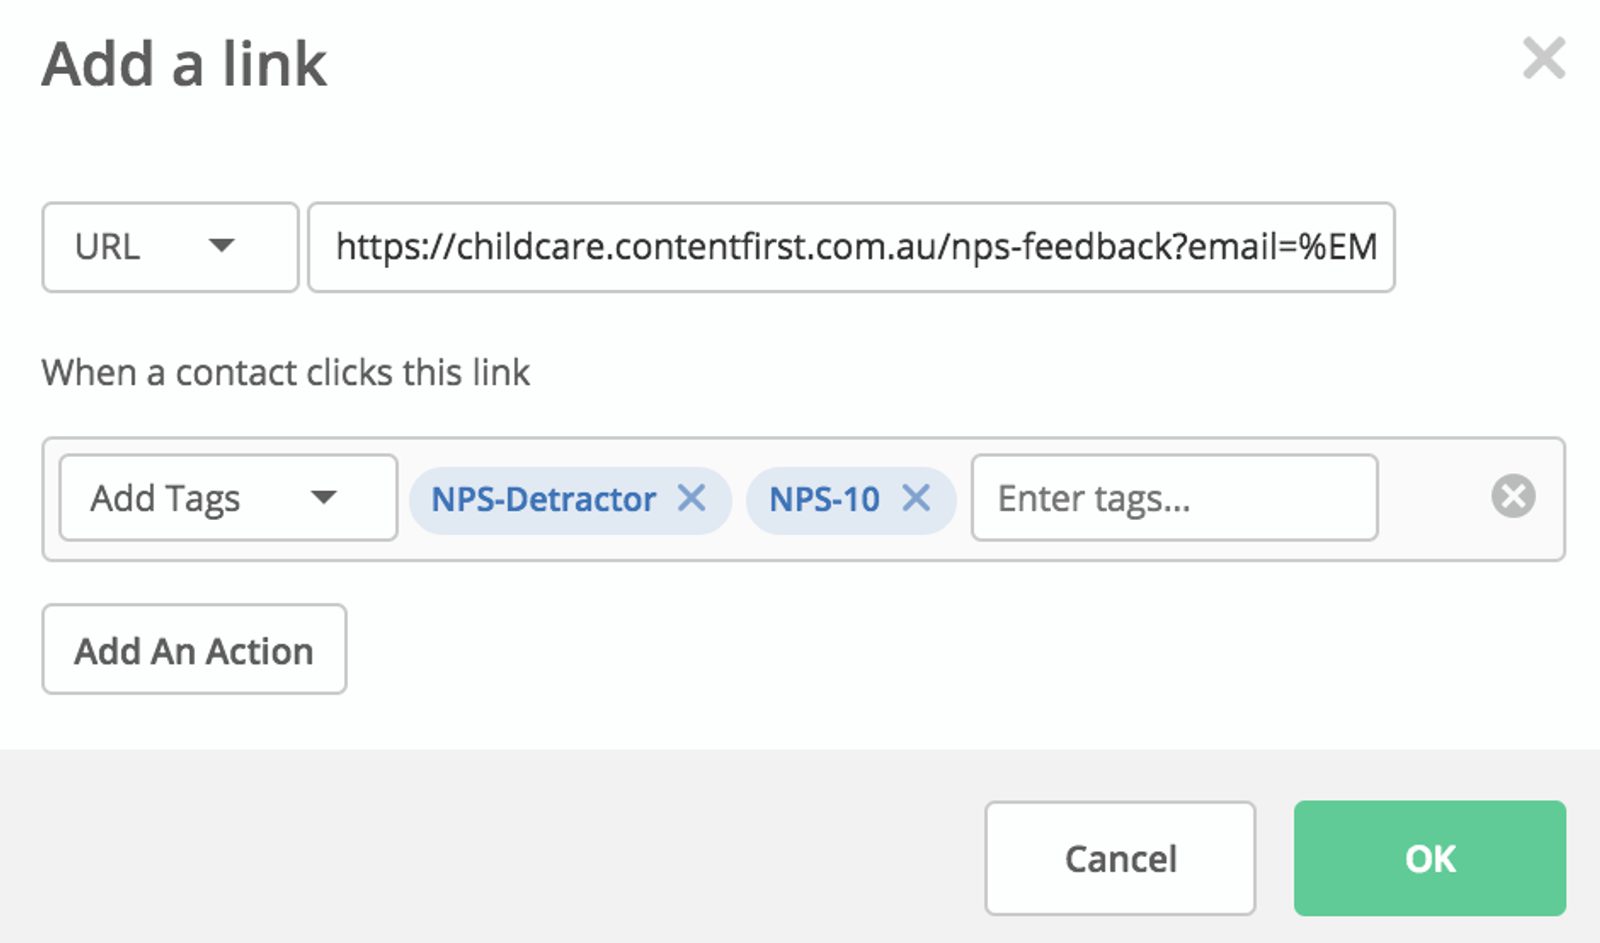The width and height of the screenshot is (1600, 943).
Task: Click the X next to NPS-Detractor
Action: click(x=695, y=499)
